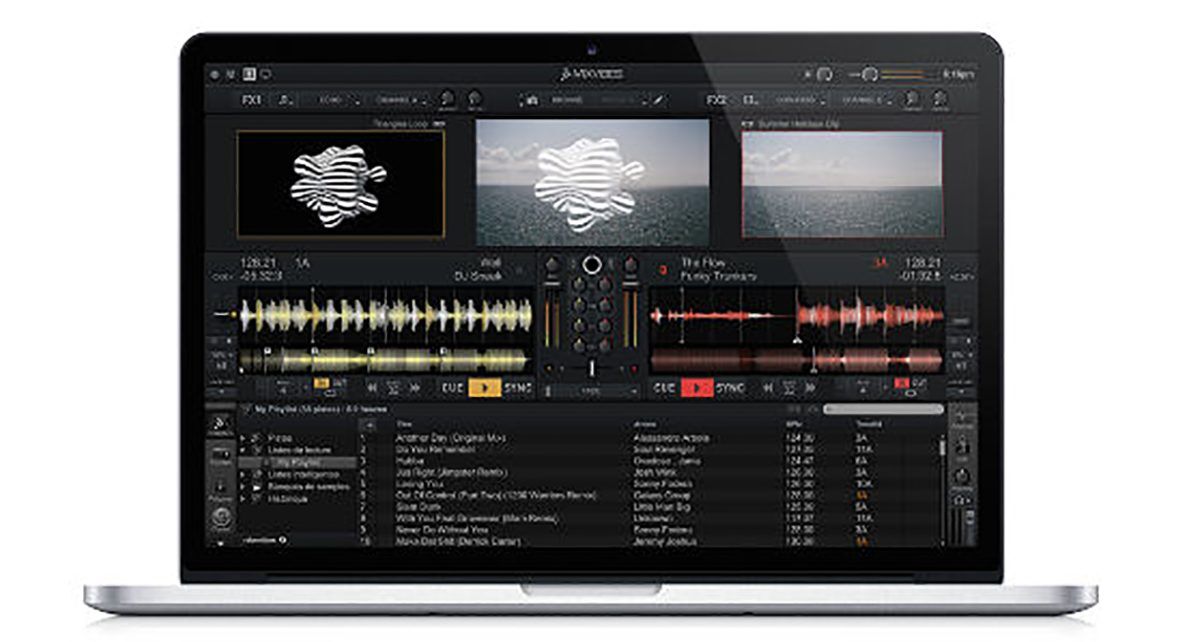The width and height of the screenshot is (1204, 642).
Task: Click the pencil edit icon in the center toolbar
Action: (658, 100)
